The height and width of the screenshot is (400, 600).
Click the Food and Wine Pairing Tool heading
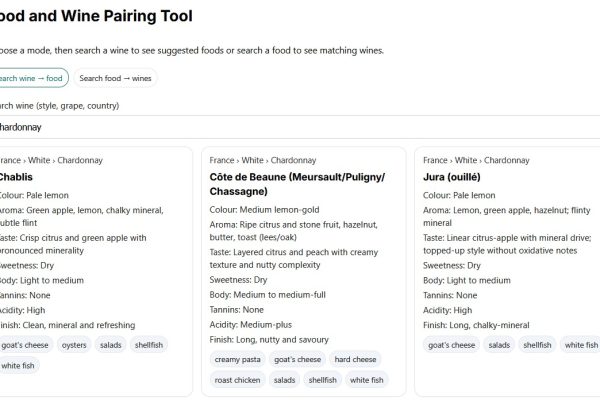(96, 16)
